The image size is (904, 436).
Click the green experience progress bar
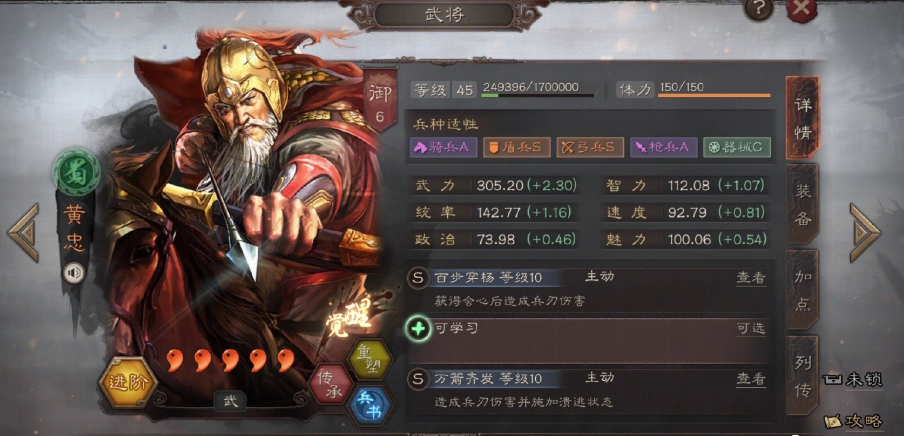(538, 96)
